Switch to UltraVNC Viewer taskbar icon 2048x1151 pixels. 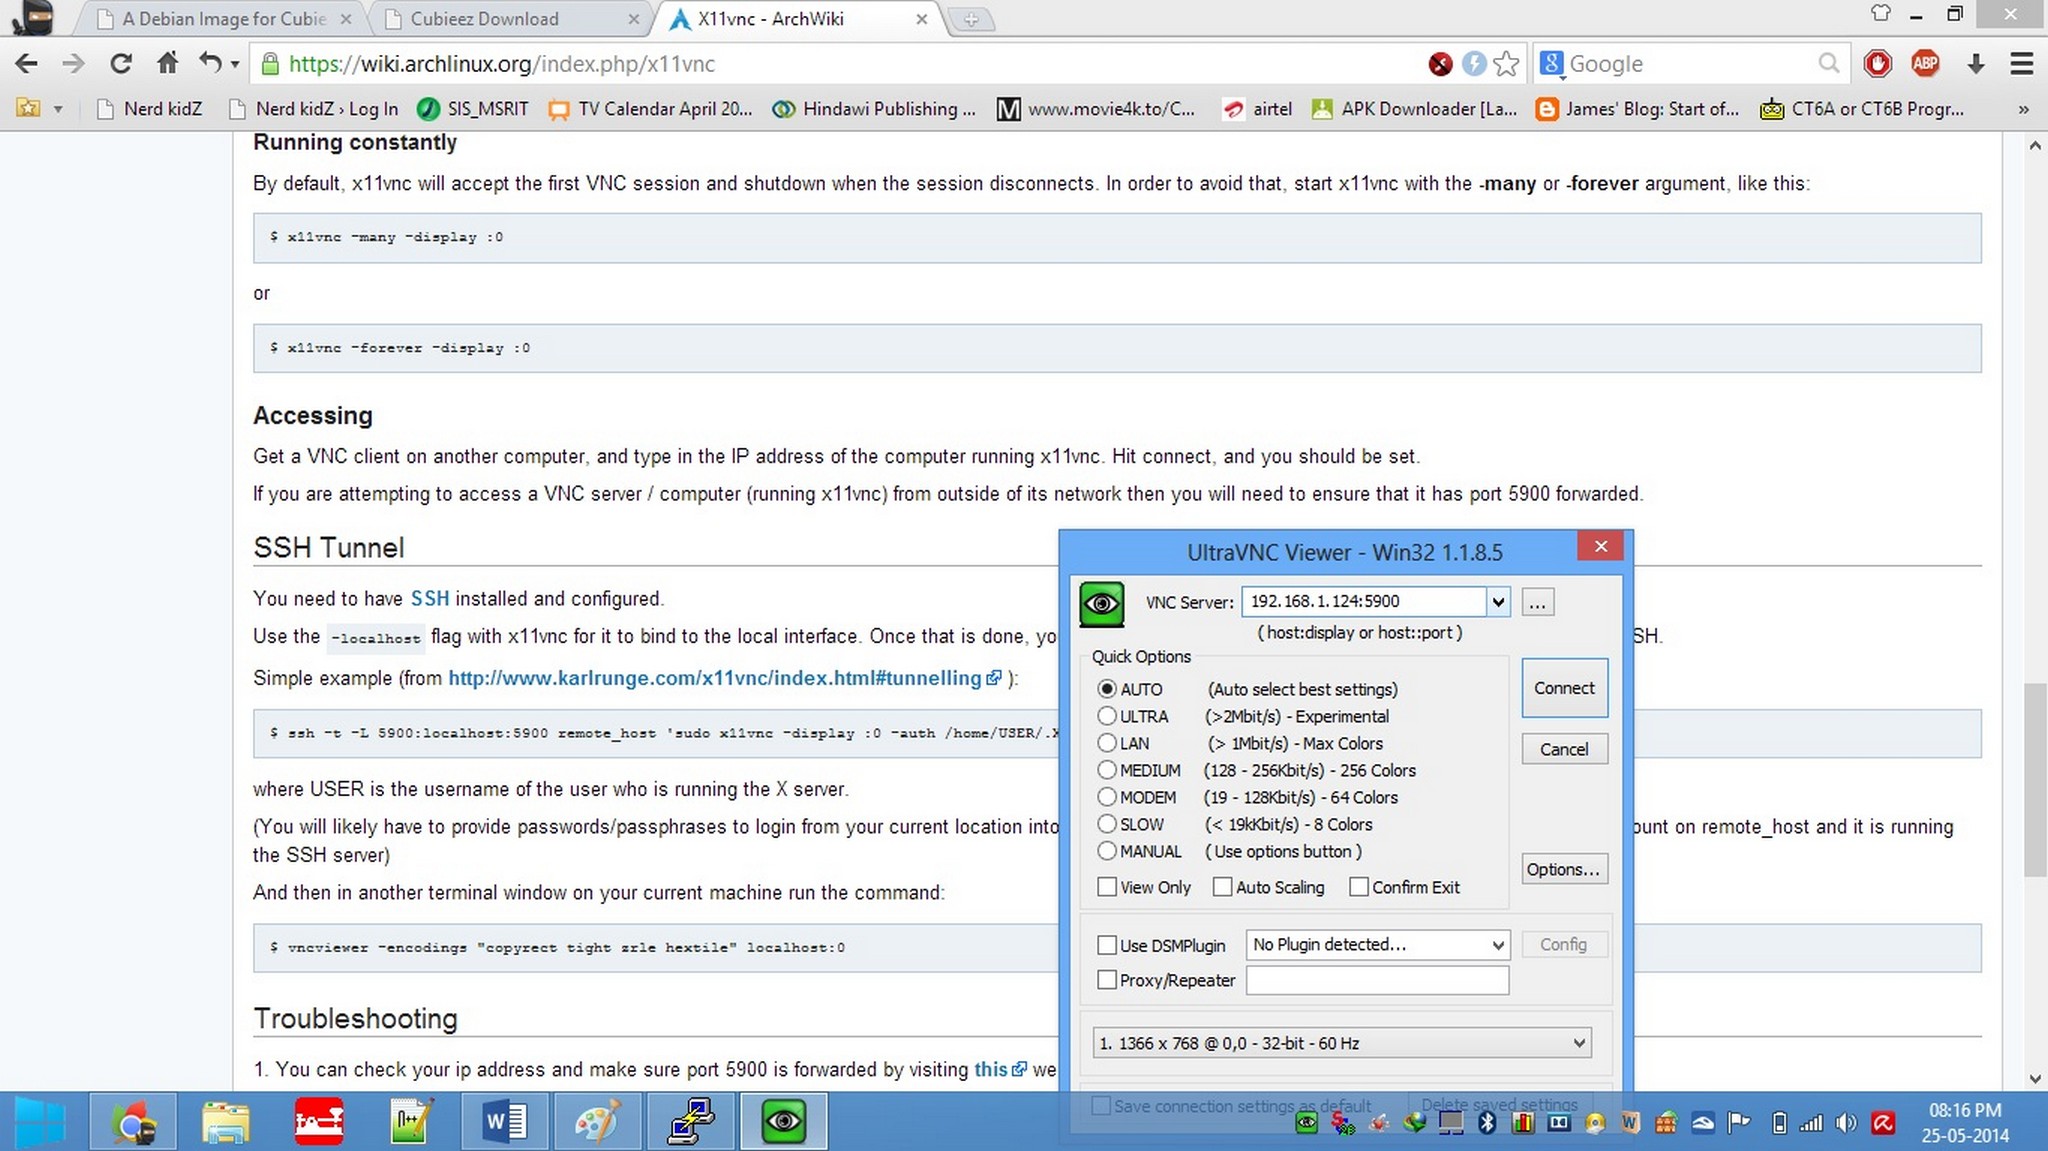click(x=783, y=1121)
